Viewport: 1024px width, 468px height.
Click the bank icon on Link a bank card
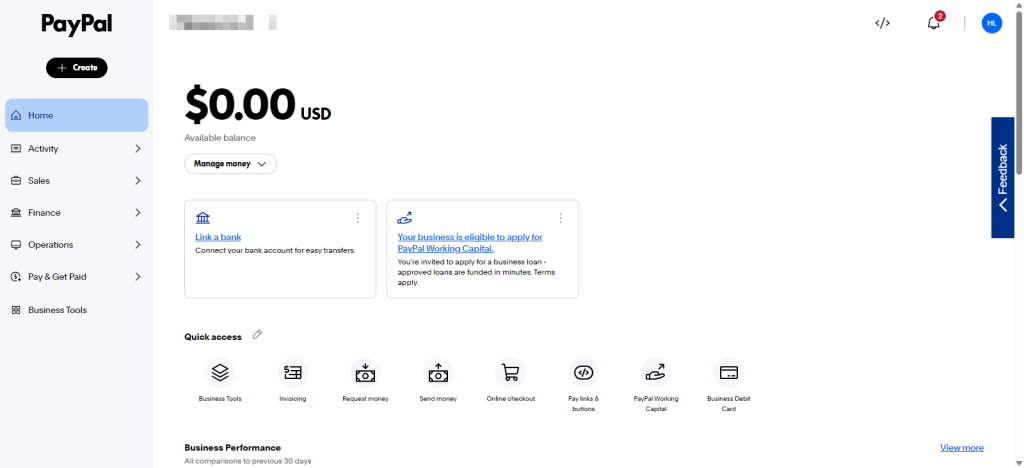click(203, 218)
